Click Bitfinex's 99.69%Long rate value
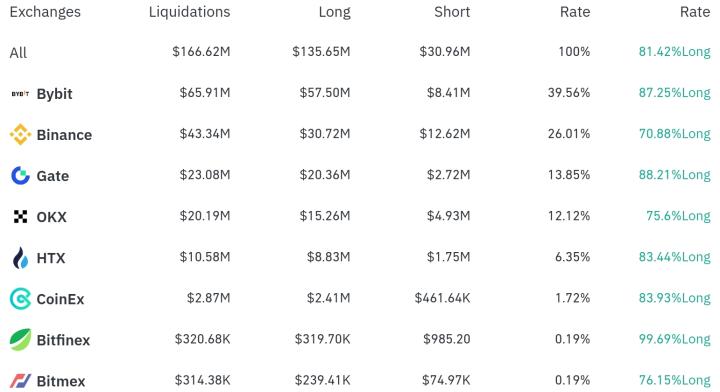 coord(674,339)
